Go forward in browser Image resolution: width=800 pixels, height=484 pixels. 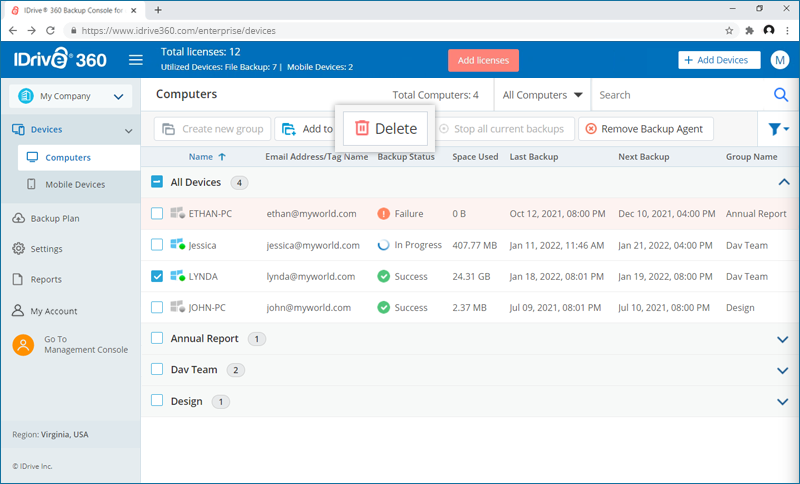(x=32, y=31)
